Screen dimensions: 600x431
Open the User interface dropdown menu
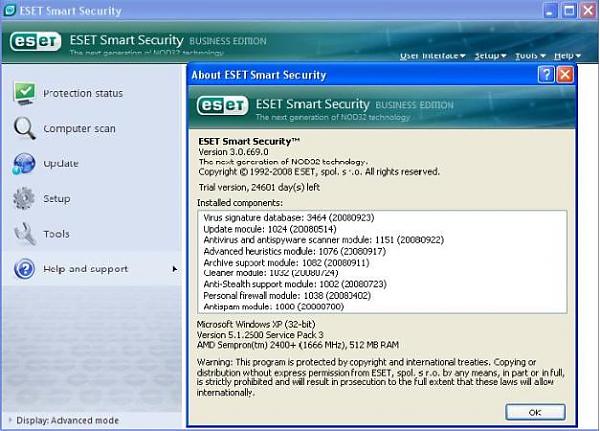(432, 56)
